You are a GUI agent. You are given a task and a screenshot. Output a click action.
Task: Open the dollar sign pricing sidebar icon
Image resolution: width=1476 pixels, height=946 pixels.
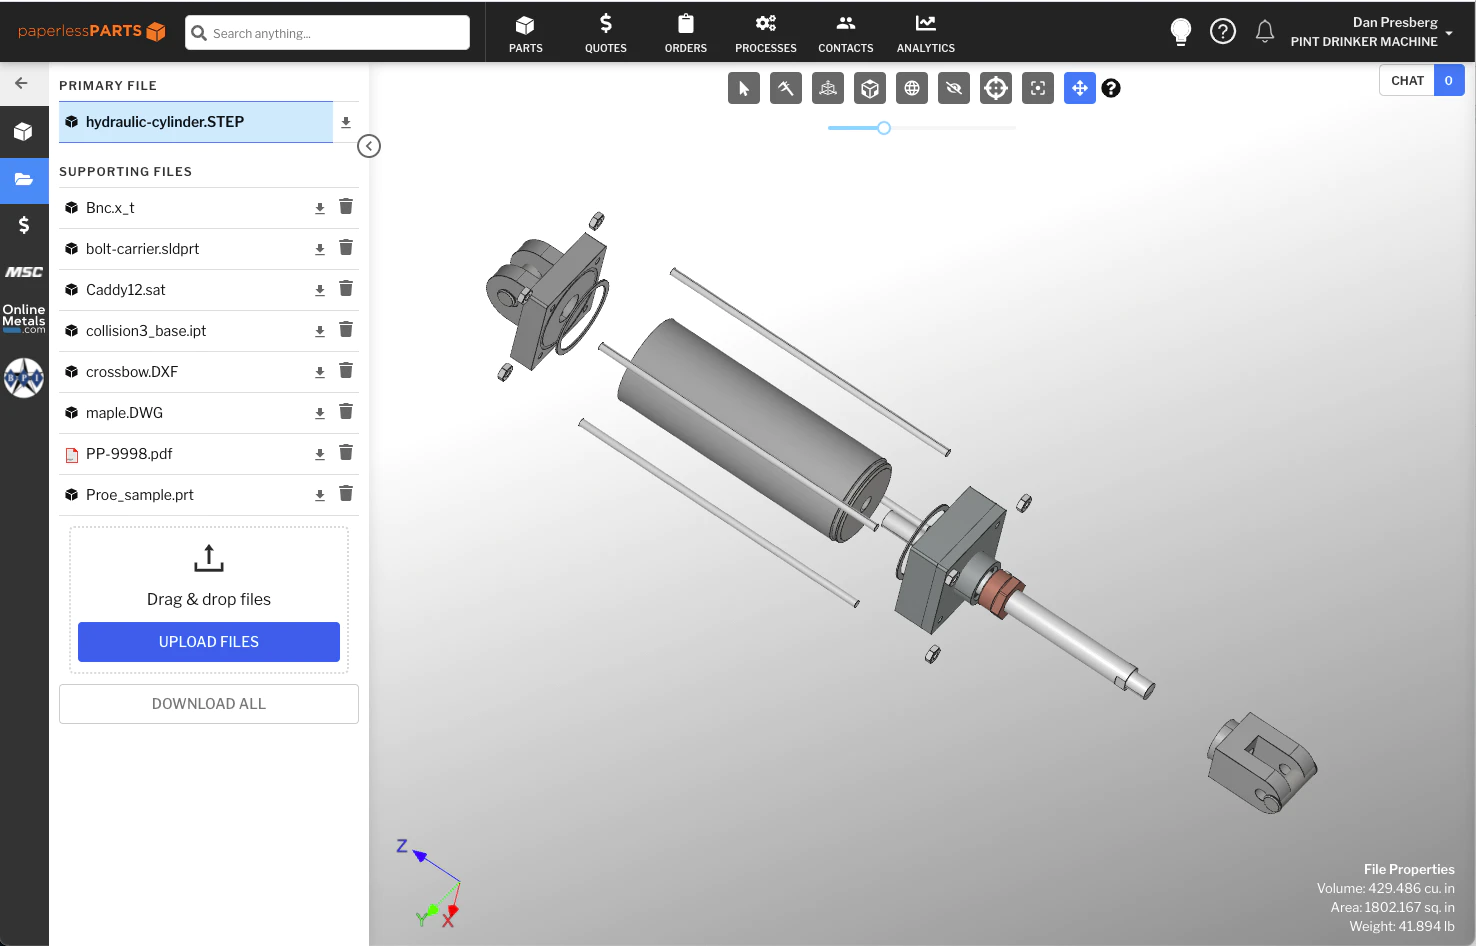click(x=24, y=225)
